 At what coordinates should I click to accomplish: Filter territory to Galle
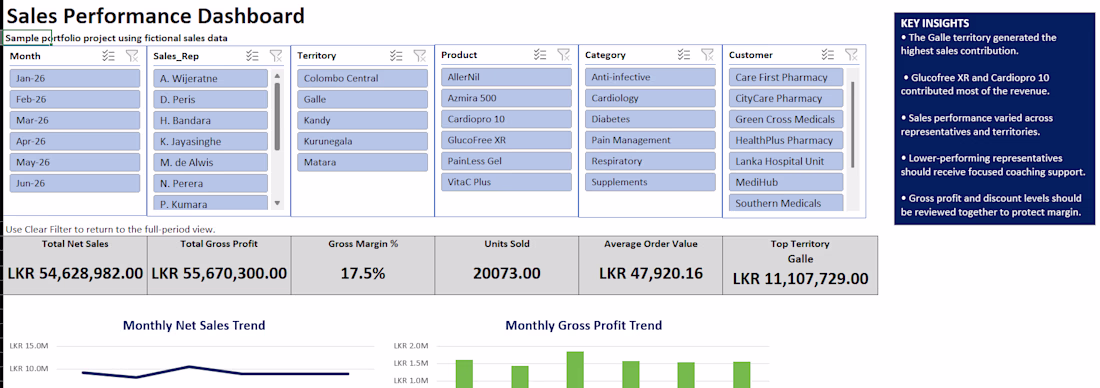pos(363,100)
